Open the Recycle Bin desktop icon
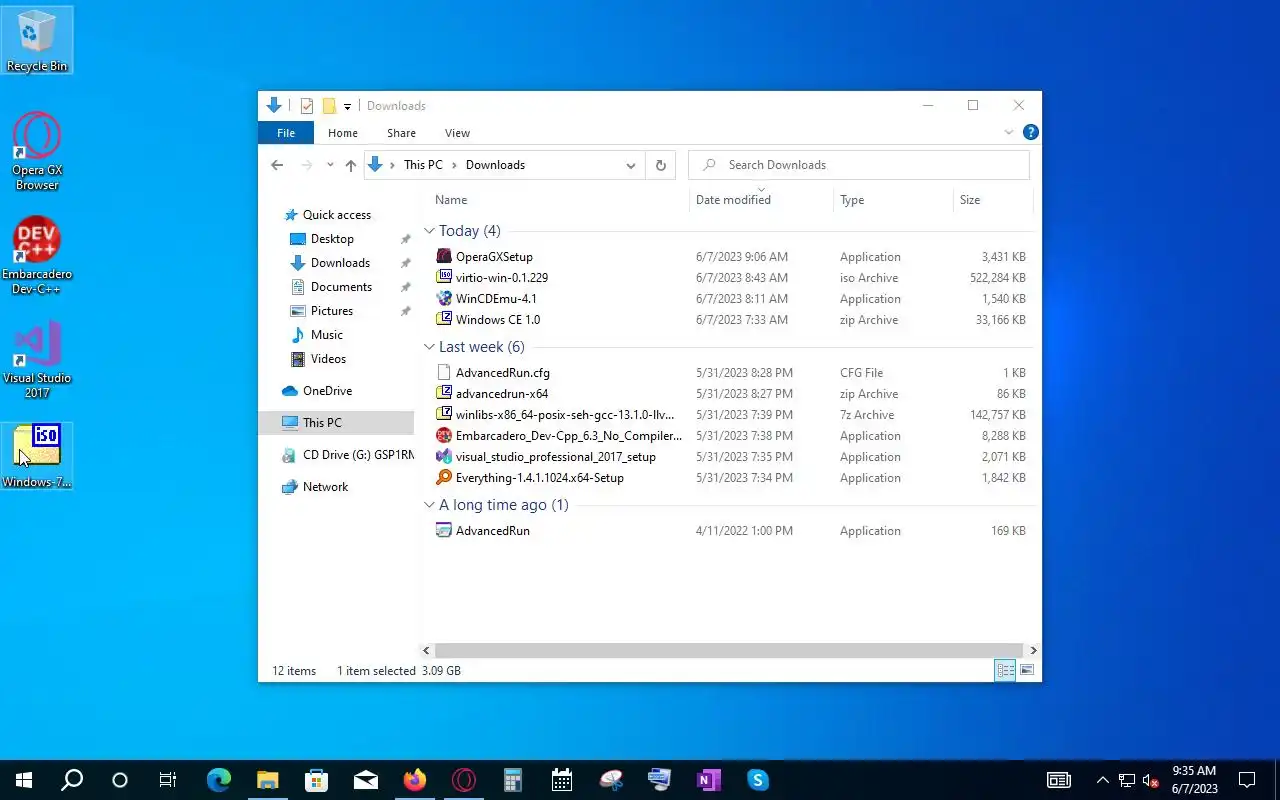This screenshot has height=800, width=1280. pos(37,40)
